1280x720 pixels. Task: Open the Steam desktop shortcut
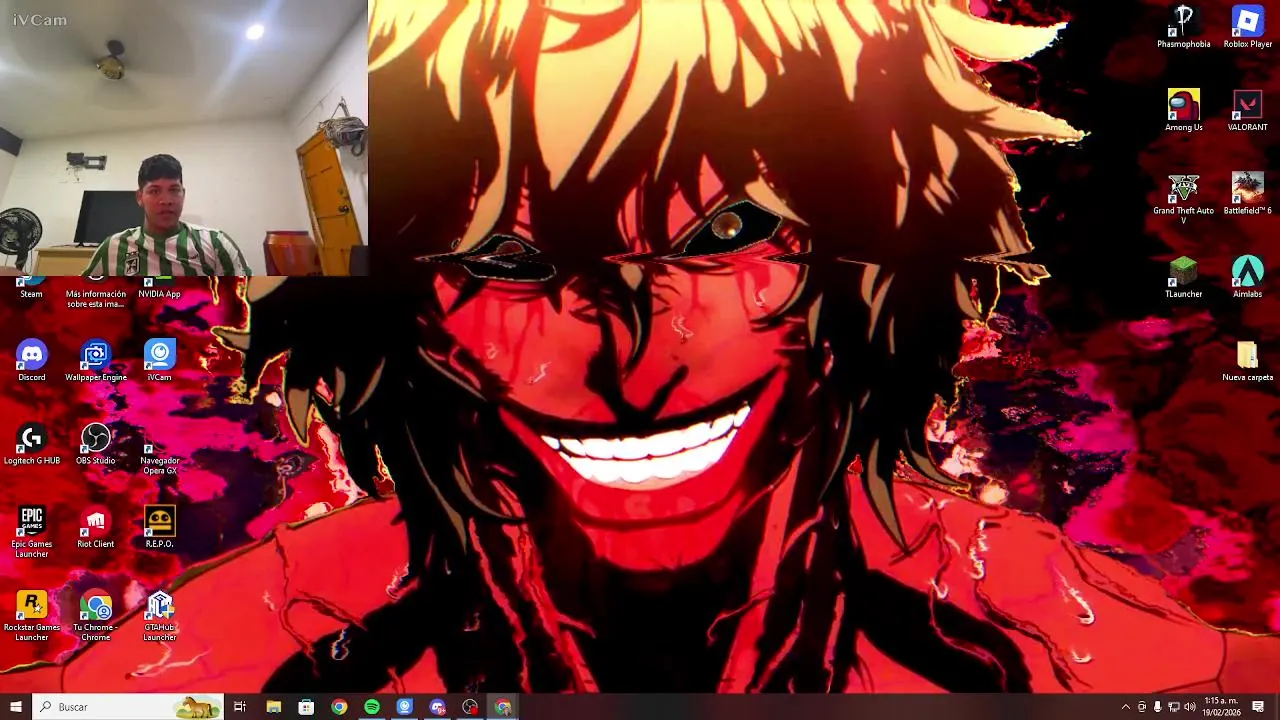(x=31, y=288)
